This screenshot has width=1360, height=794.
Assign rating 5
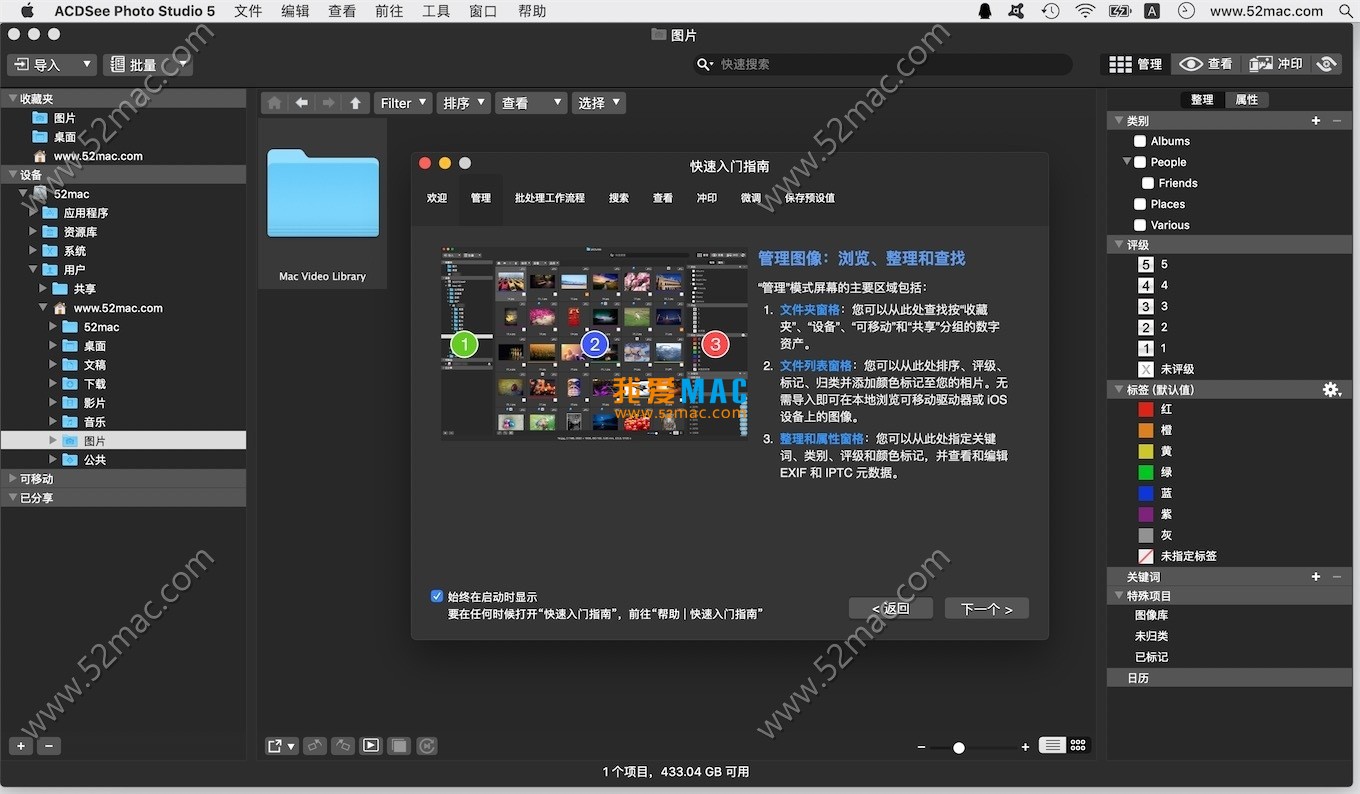1146,265
